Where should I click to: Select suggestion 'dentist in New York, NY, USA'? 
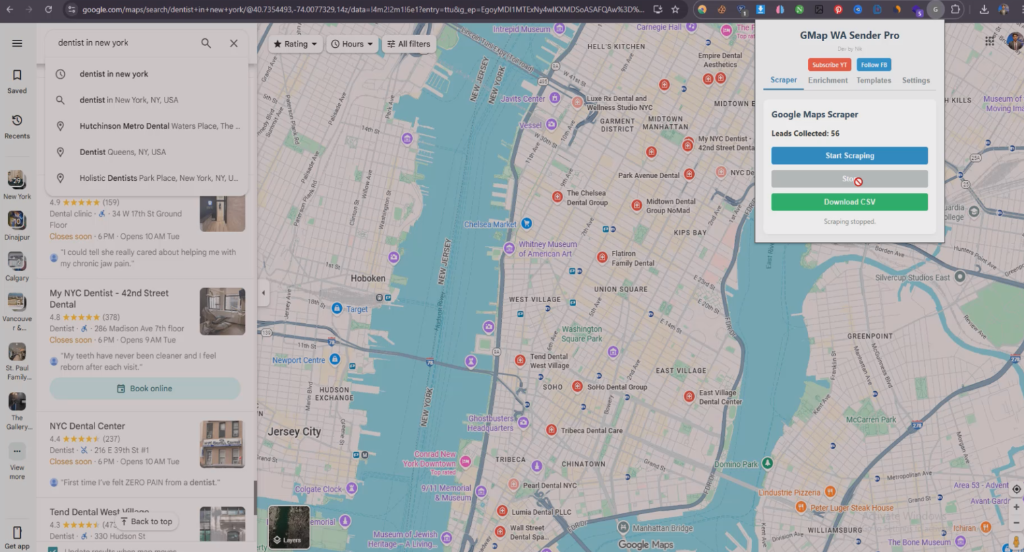(x=147, y=100)
